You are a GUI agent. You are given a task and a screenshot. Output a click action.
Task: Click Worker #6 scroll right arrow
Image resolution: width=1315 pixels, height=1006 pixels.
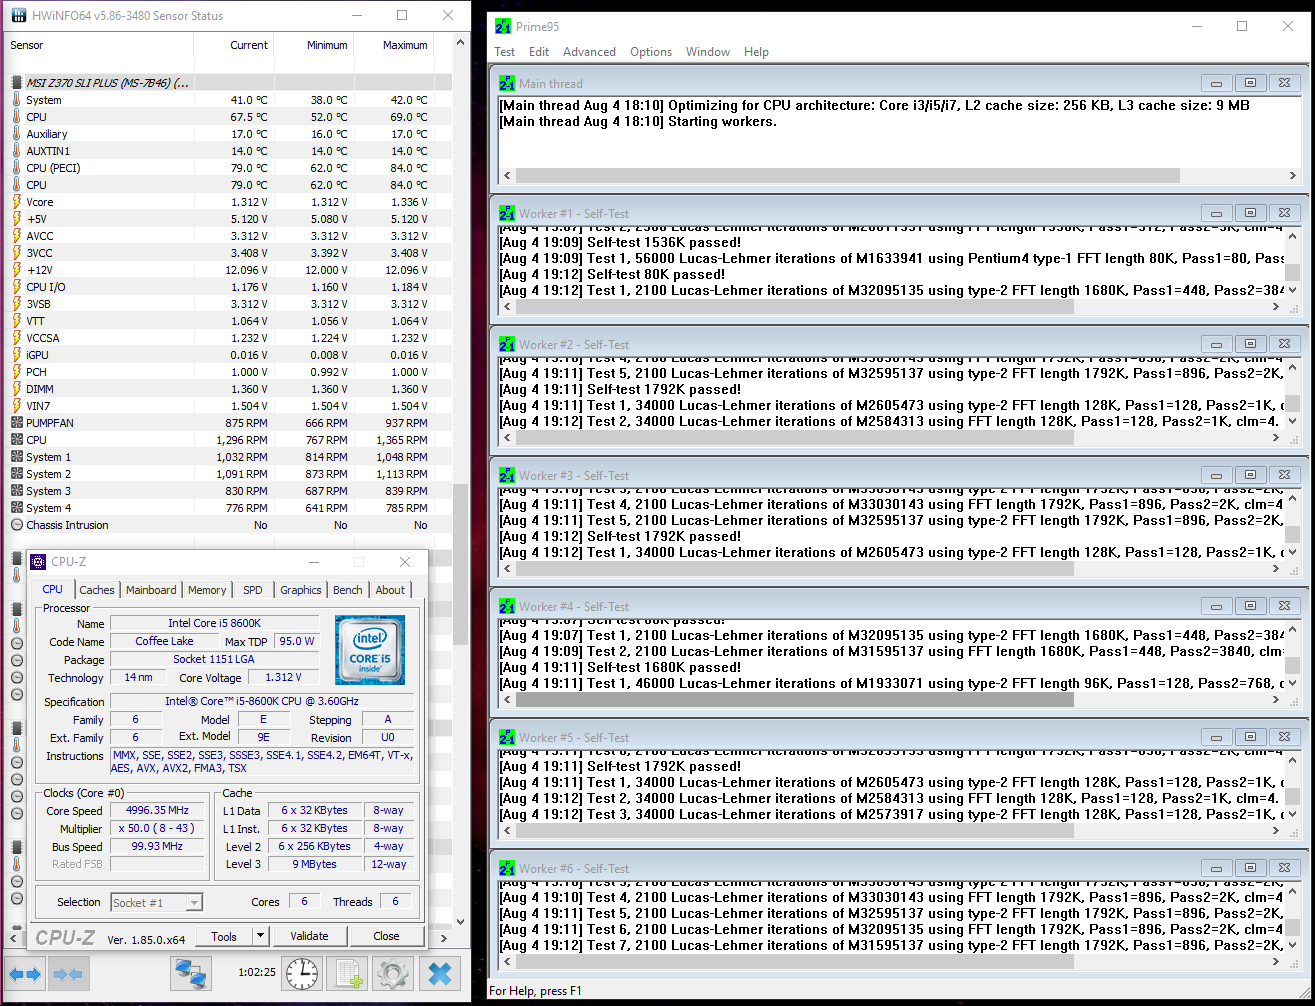(x=1277, y=962)
